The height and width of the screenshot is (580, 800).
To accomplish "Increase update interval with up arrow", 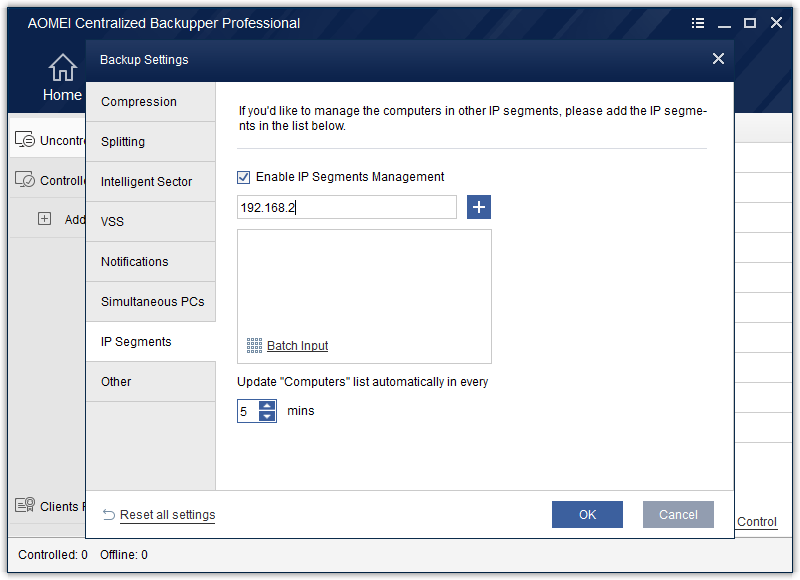I will 267,405.
